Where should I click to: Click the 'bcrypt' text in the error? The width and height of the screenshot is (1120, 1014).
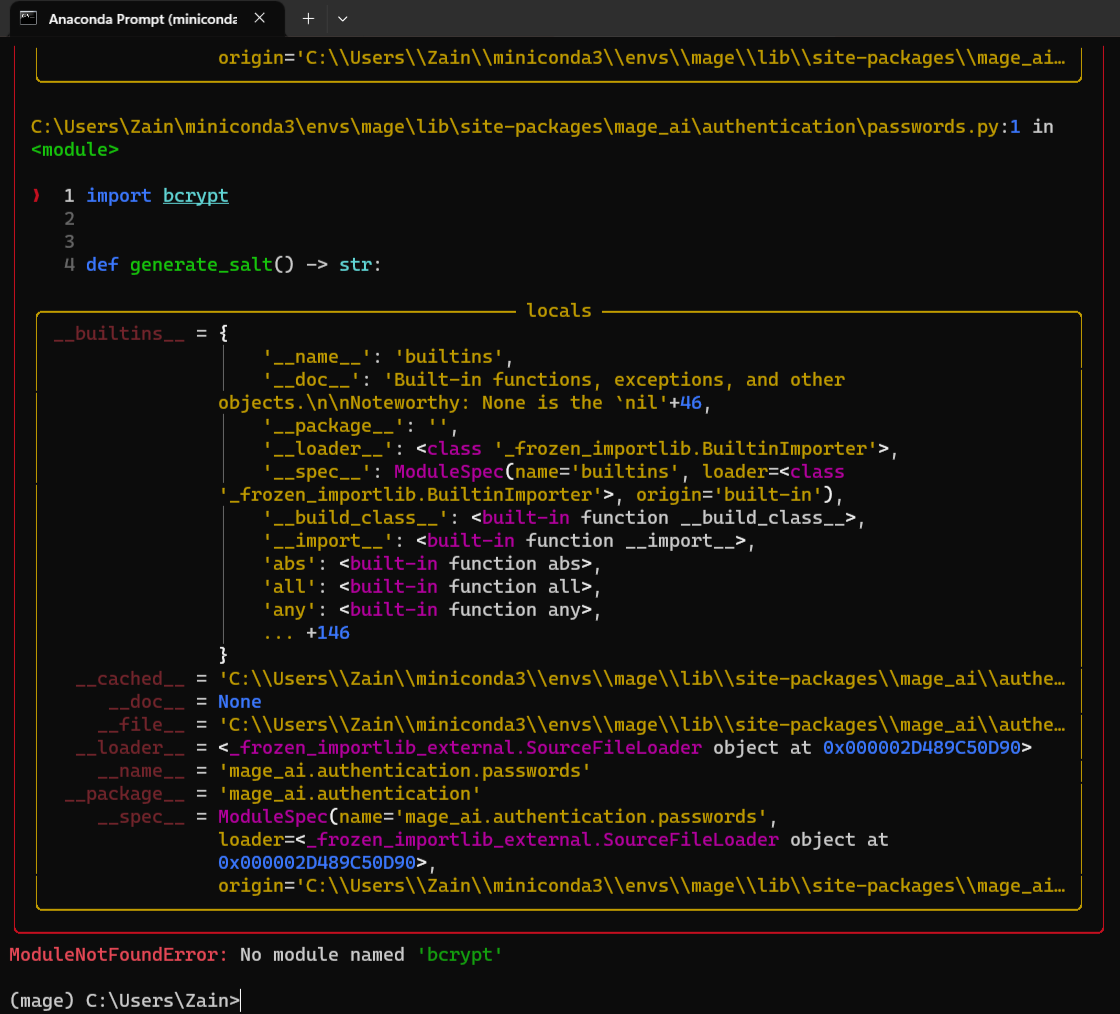click(460, 954)
